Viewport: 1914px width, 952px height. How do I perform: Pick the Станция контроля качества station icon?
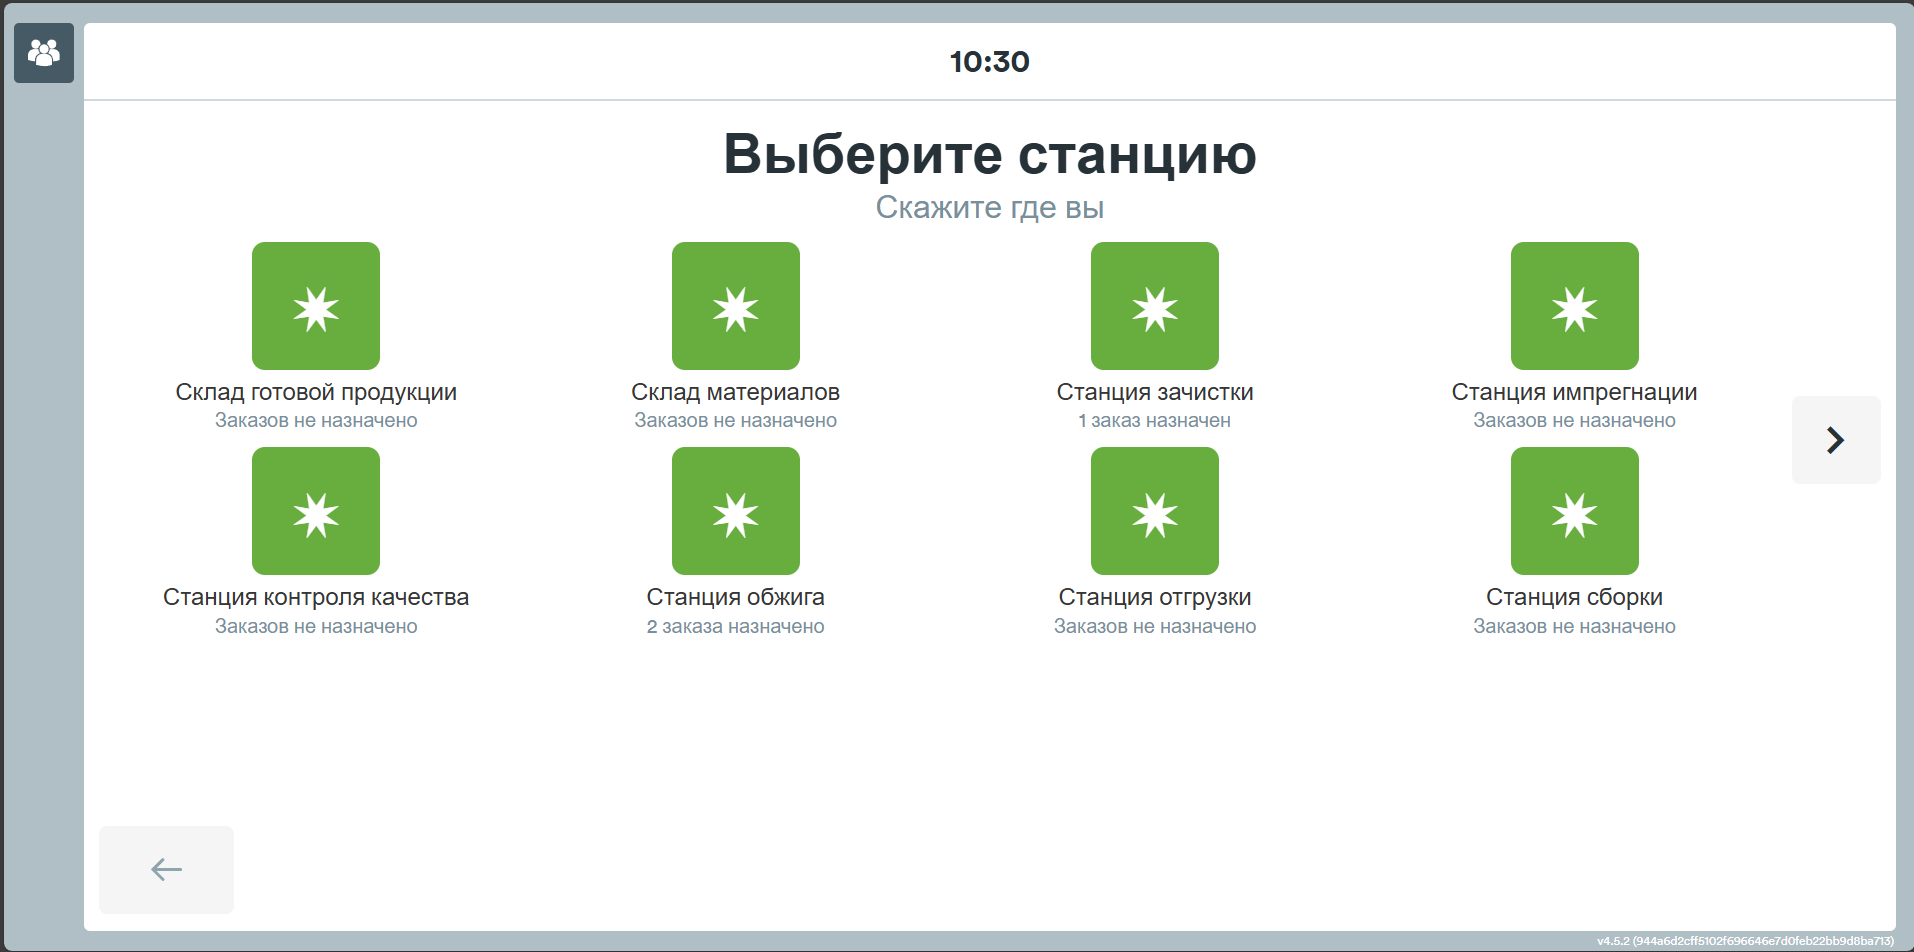tap(316, 511)
